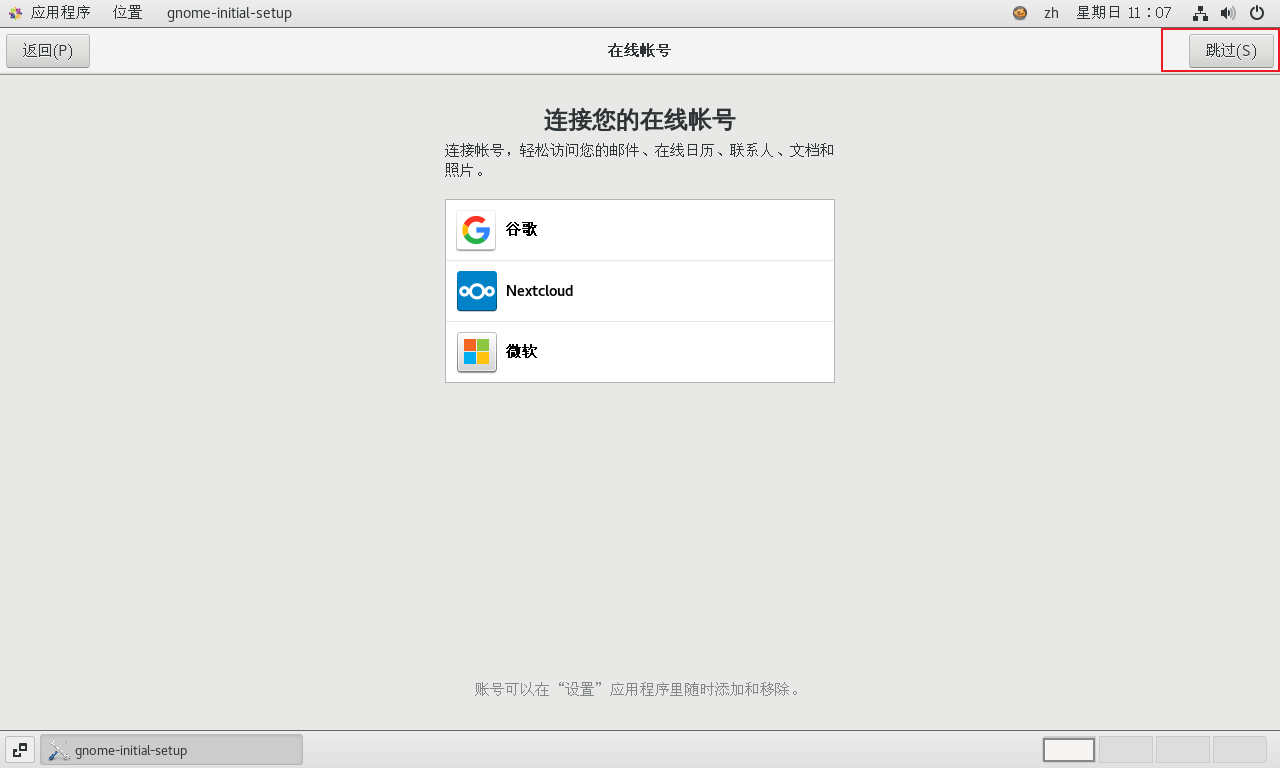Switch to the fourth workspace in the pager
This screenshot has width=1280, height=768.
1240,750
